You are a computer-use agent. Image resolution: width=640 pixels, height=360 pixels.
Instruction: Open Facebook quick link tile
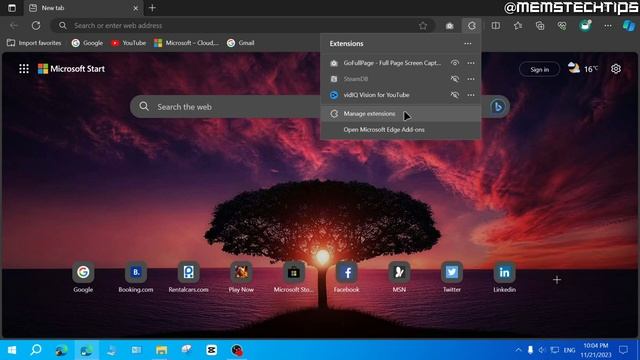click(x=347, y=278)
